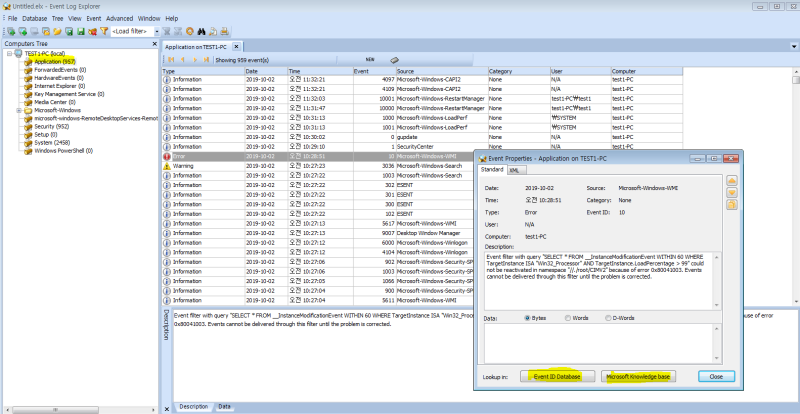Screen dimensions: 800x414
Task: Close the Event Properties dialog via Close button
Action: coord(716,377)
